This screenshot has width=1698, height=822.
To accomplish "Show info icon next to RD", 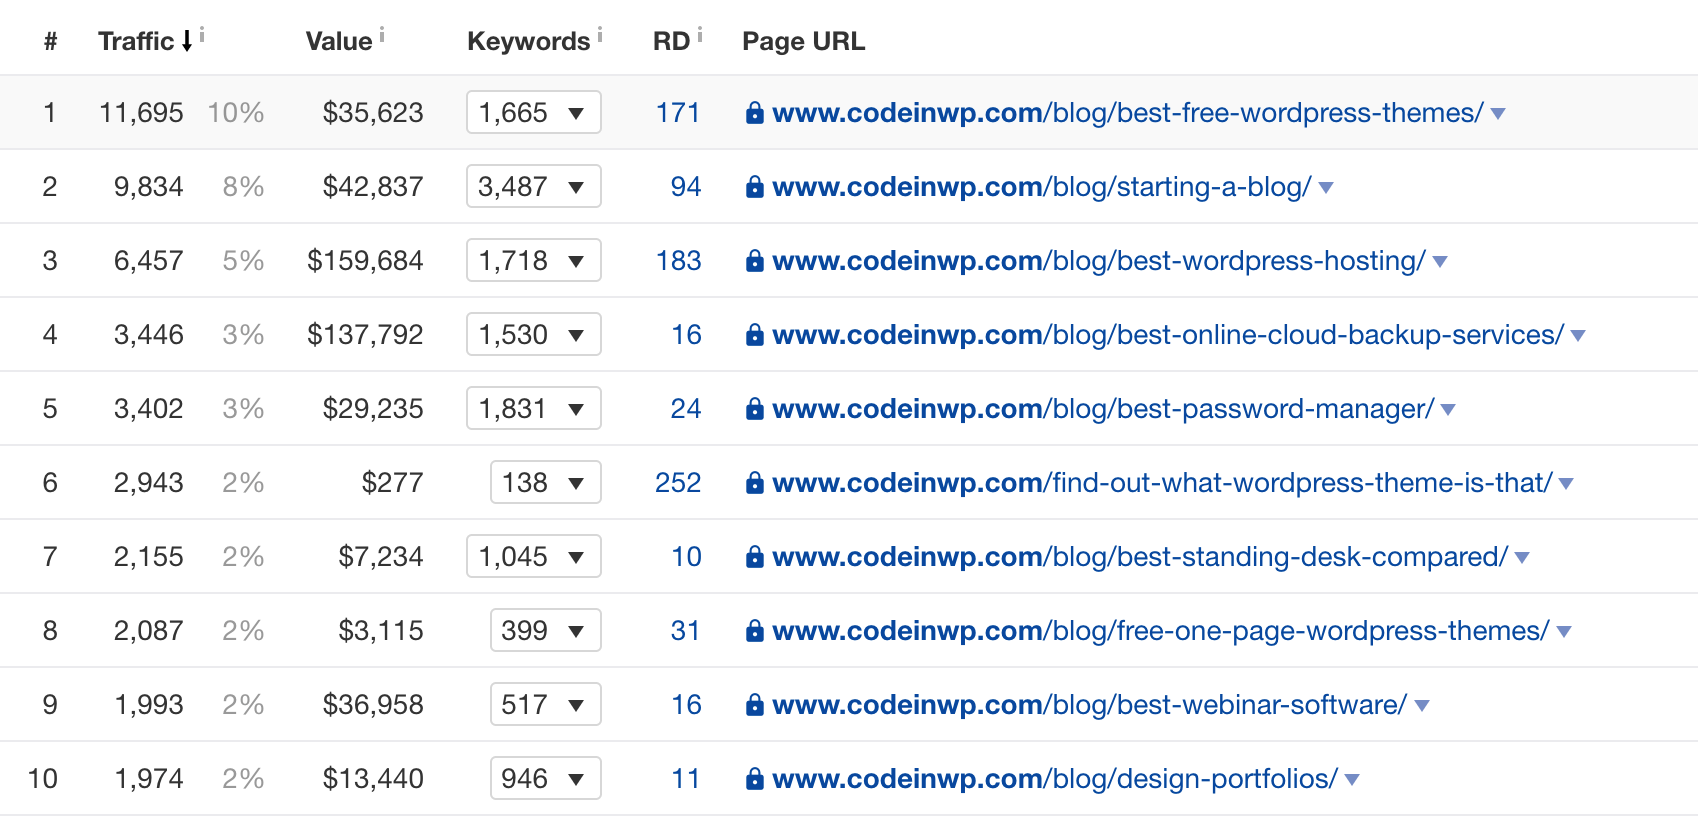I will tap(700, 35).
